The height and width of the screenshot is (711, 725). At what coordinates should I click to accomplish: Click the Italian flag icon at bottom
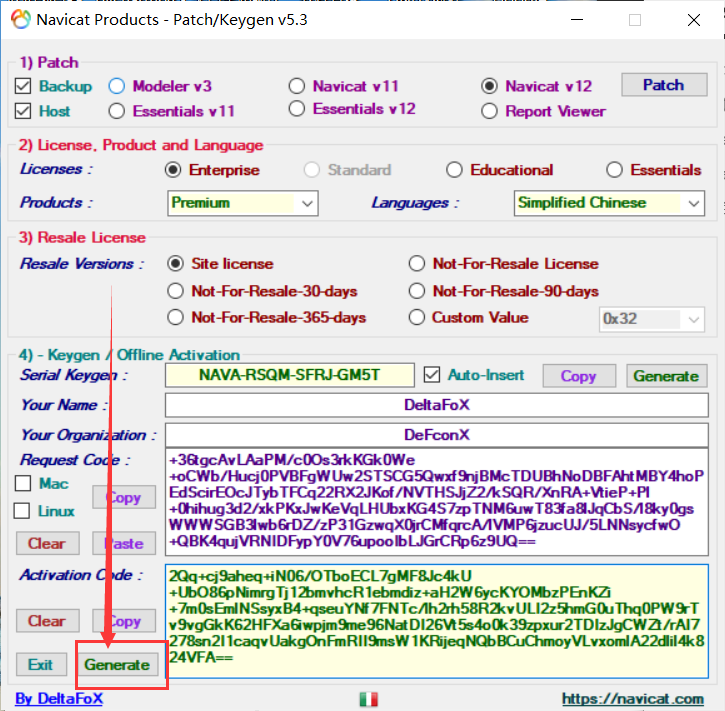[369, 699]
